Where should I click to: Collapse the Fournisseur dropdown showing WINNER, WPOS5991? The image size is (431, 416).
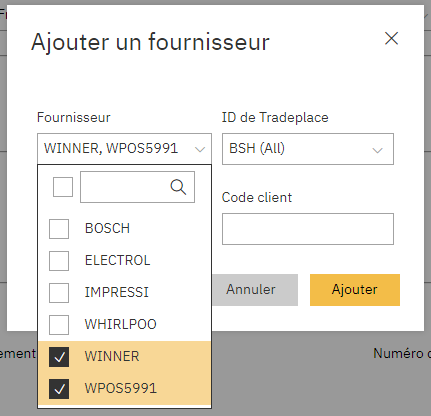pos(124,149)
